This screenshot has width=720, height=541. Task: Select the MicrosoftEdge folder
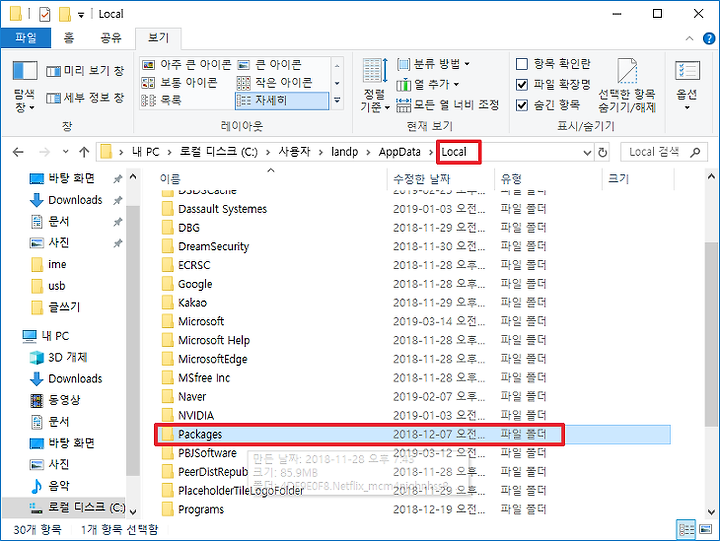213,360
